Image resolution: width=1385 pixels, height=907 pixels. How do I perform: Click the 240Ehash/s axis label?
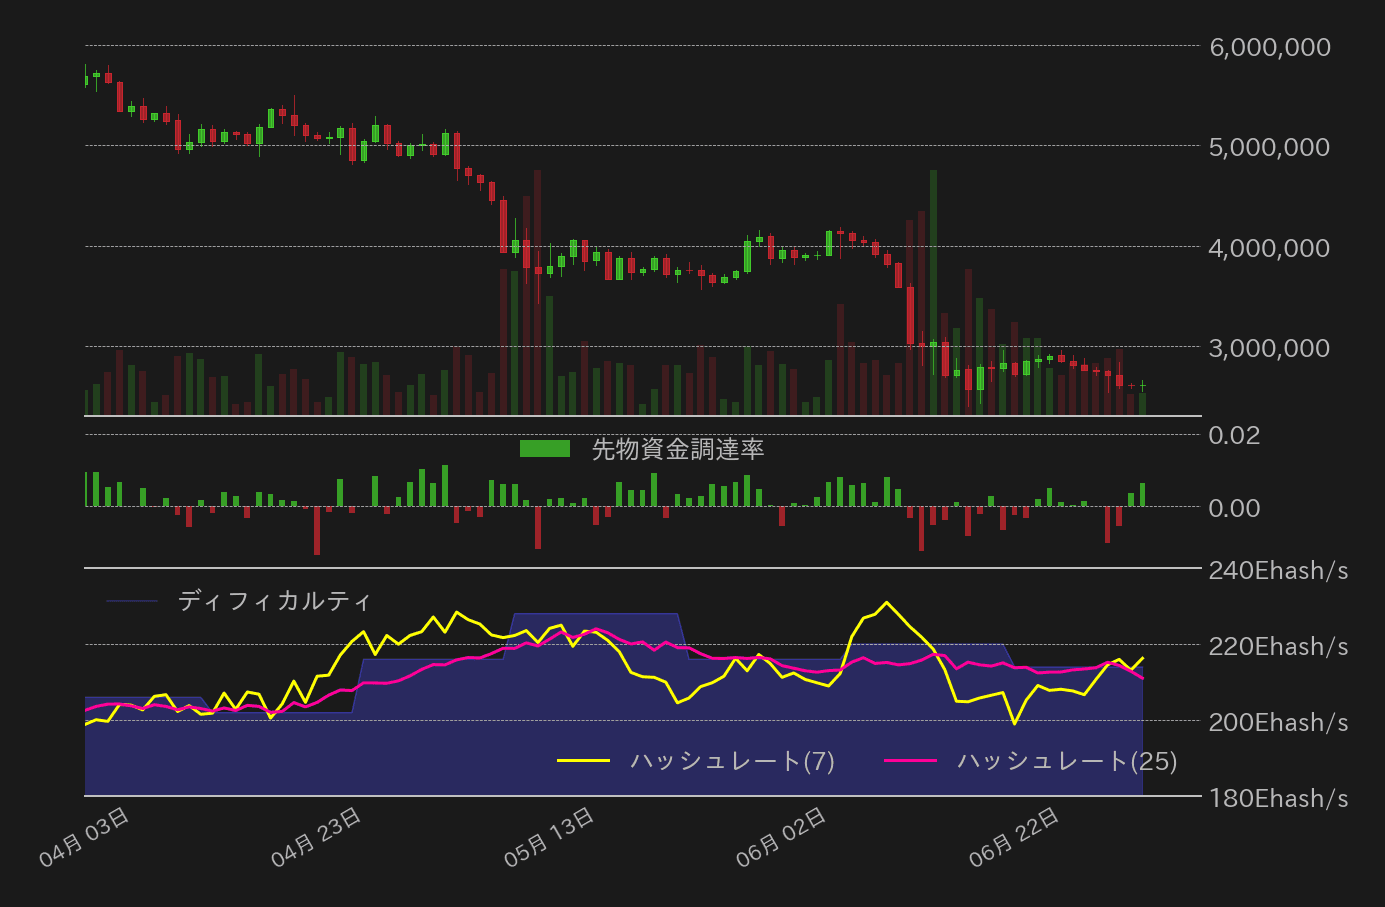coord(1277,571)
